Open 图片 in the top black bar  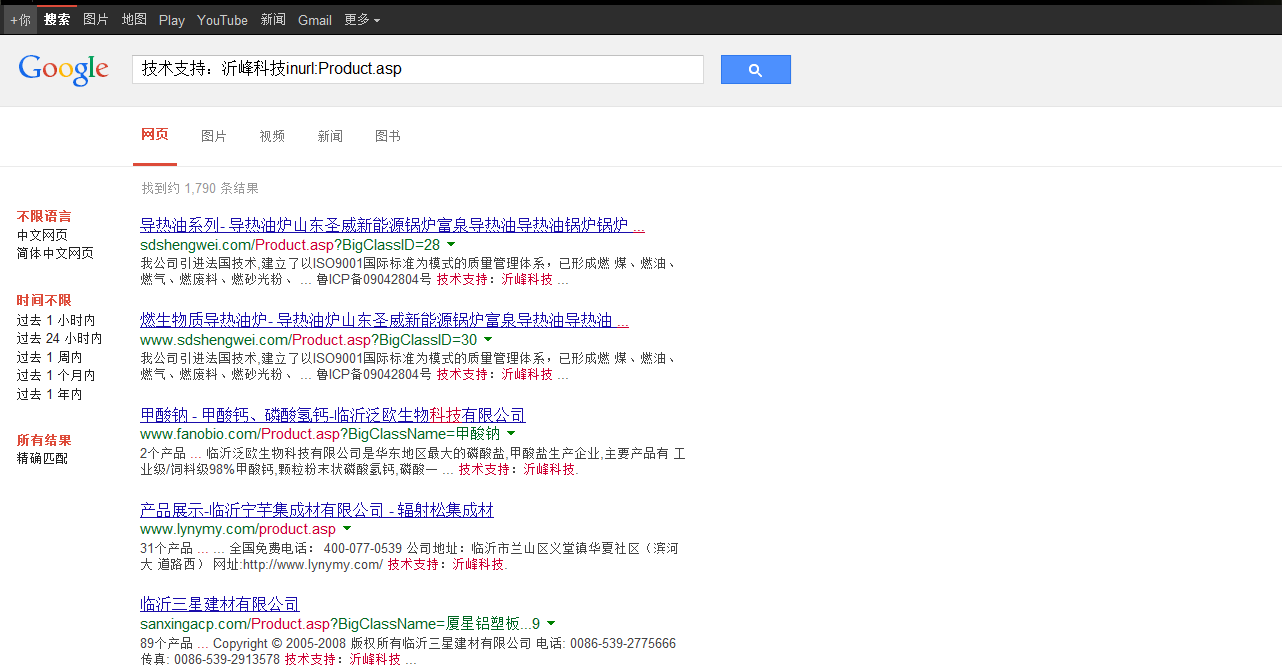click(96, 20)
